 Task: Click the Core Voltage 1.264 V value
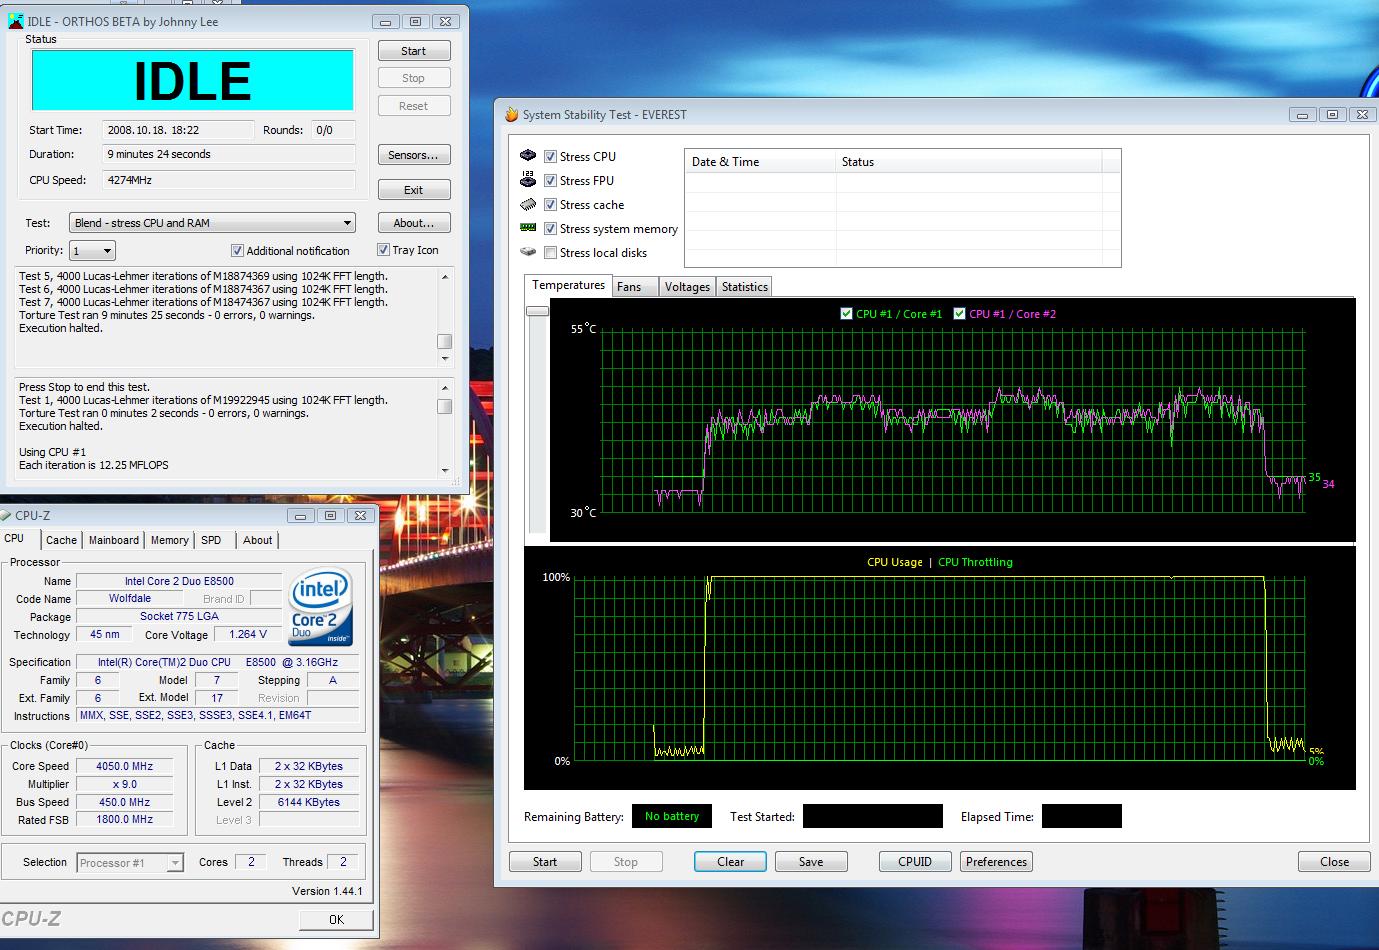coord(248,634)
